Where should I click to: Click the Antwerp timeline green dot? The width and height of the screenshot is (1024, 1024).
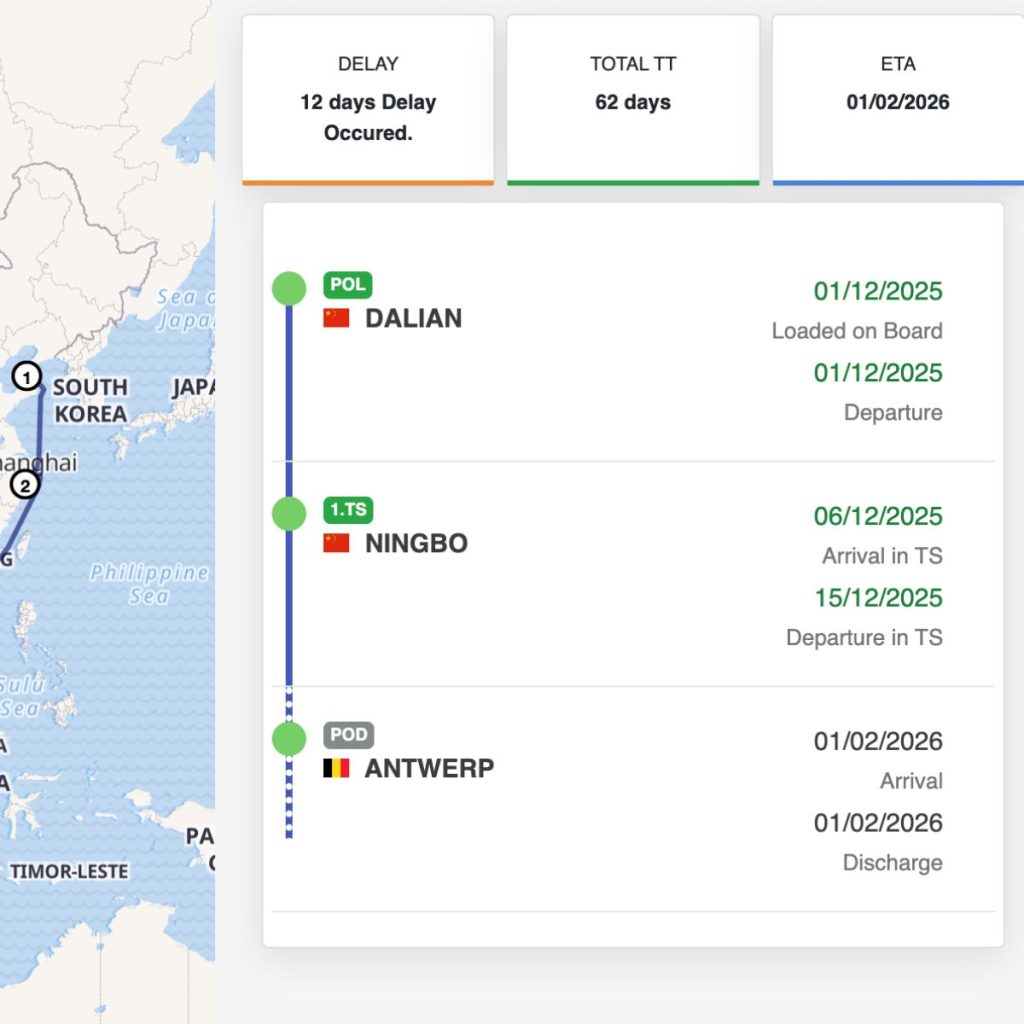[x=289, y=739]
